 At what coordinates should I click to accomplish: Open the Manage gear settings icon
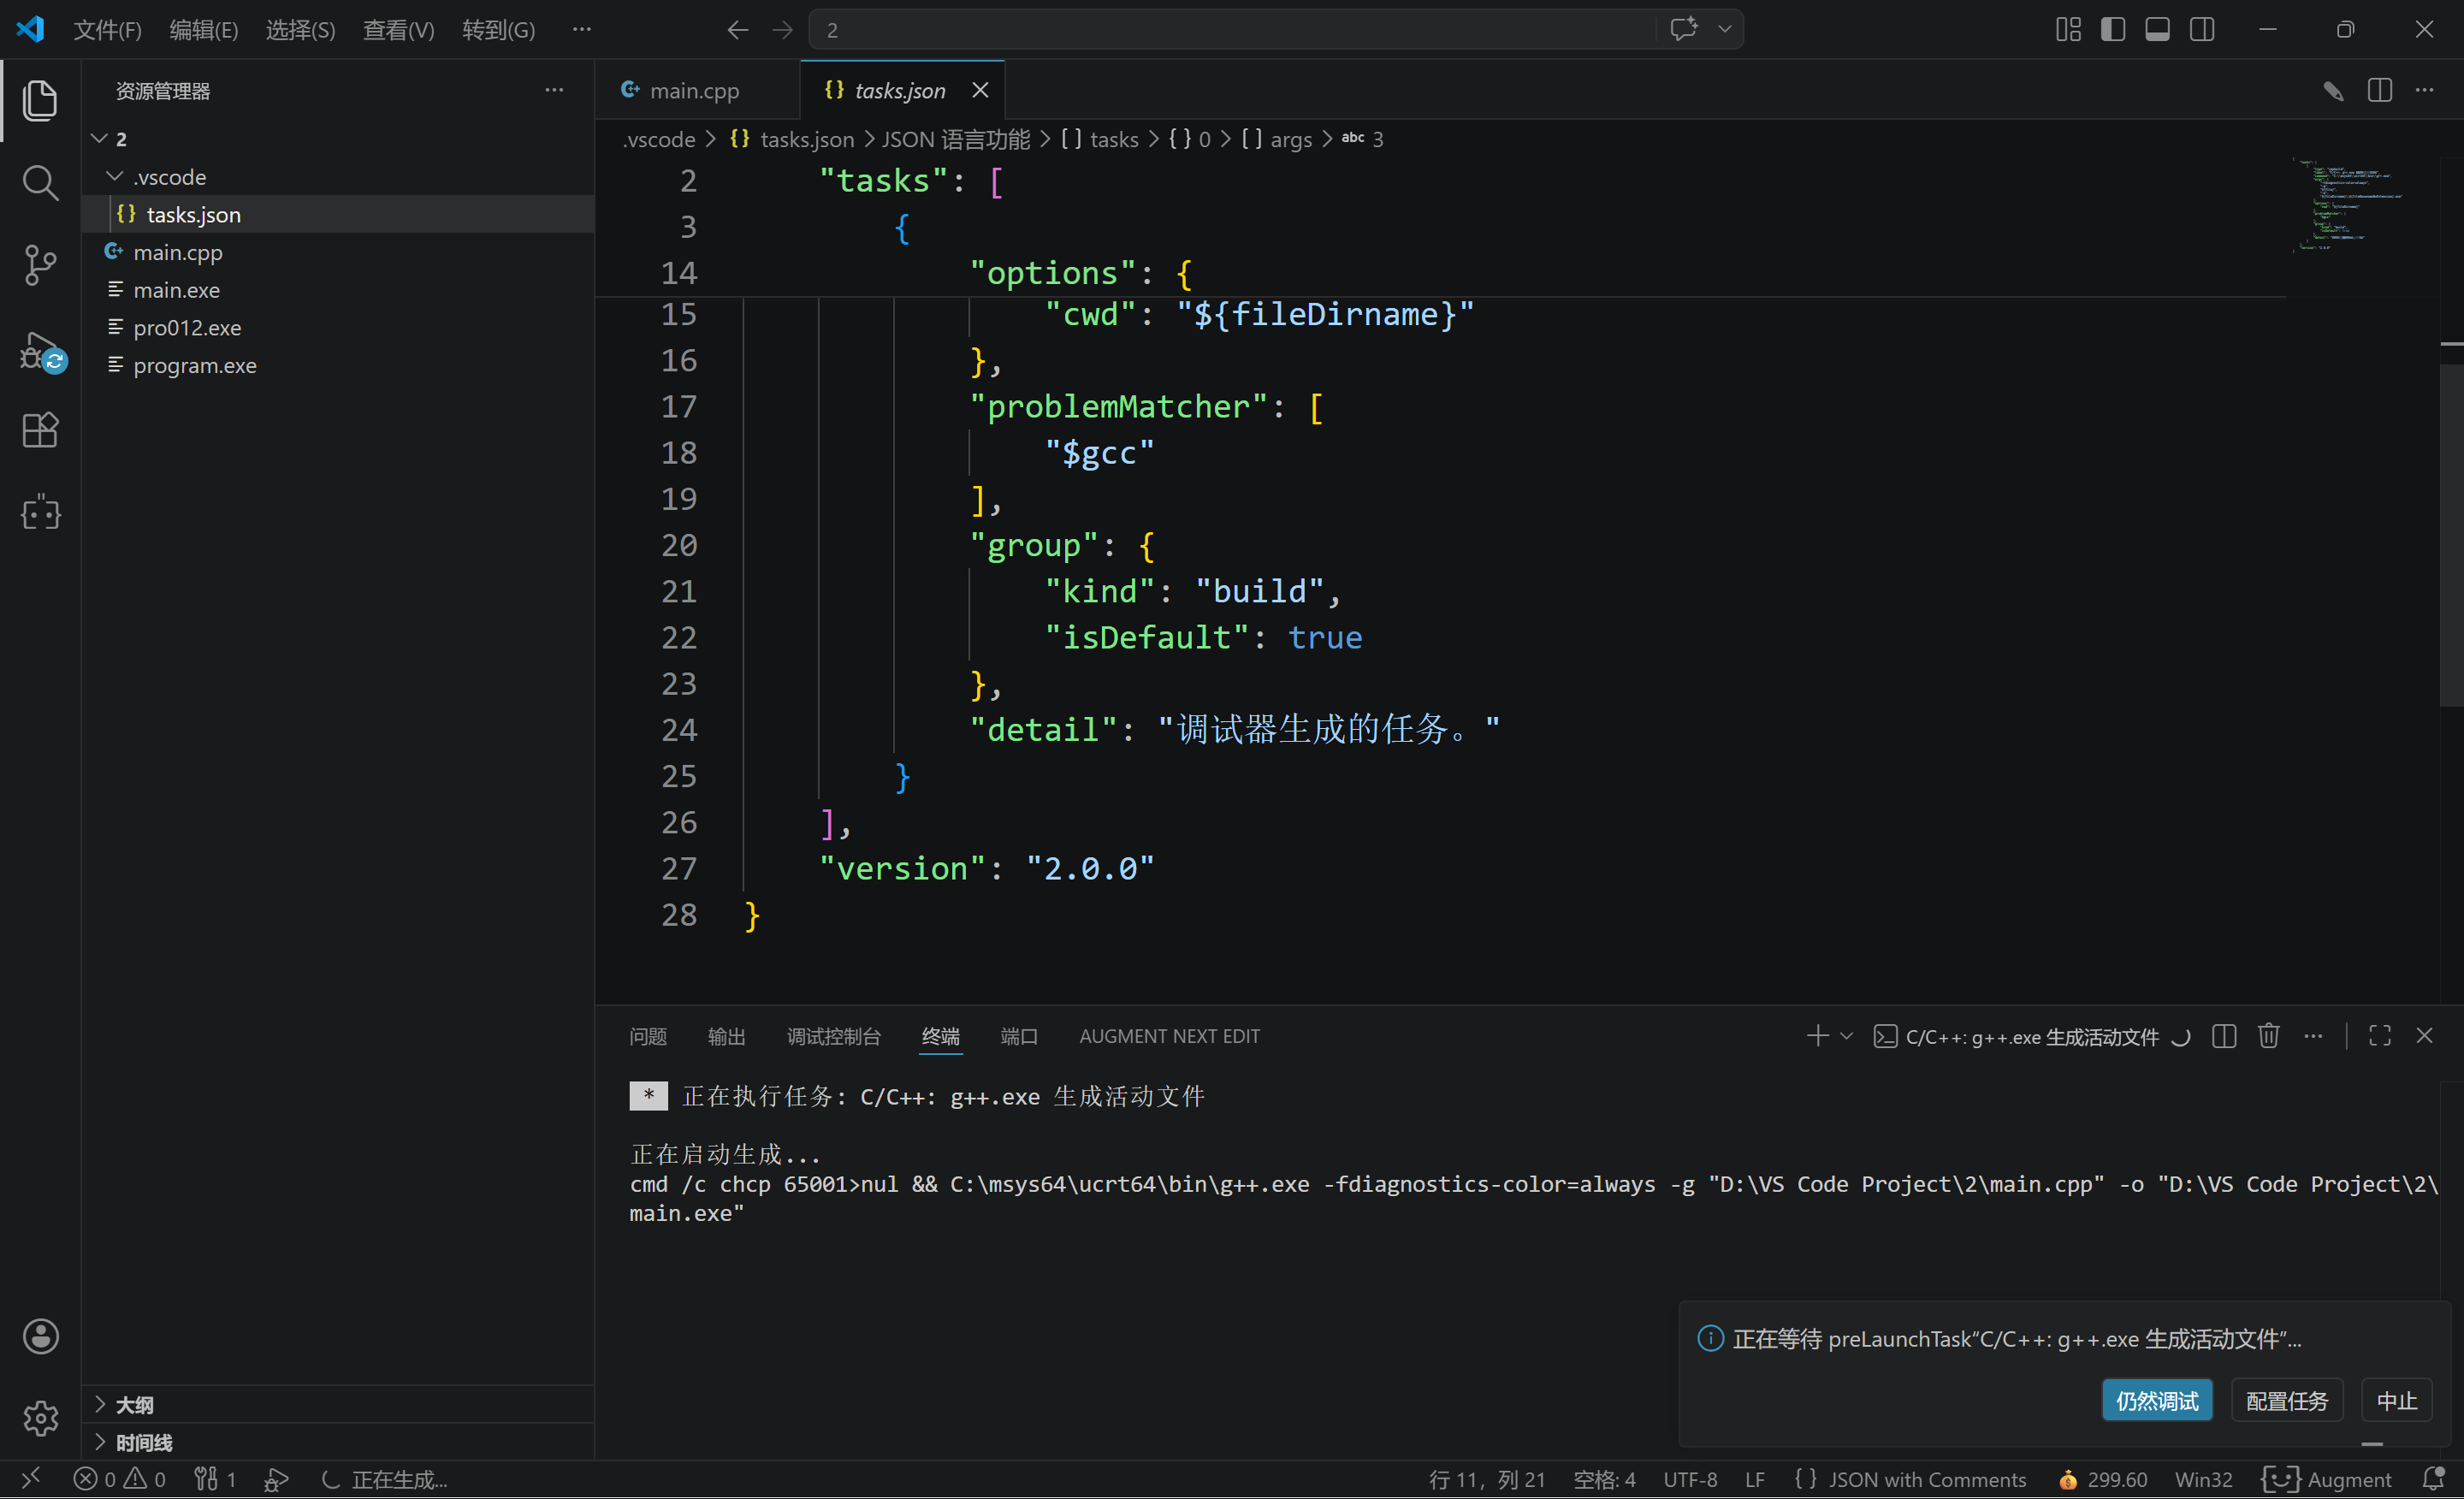coord(40,1418)
